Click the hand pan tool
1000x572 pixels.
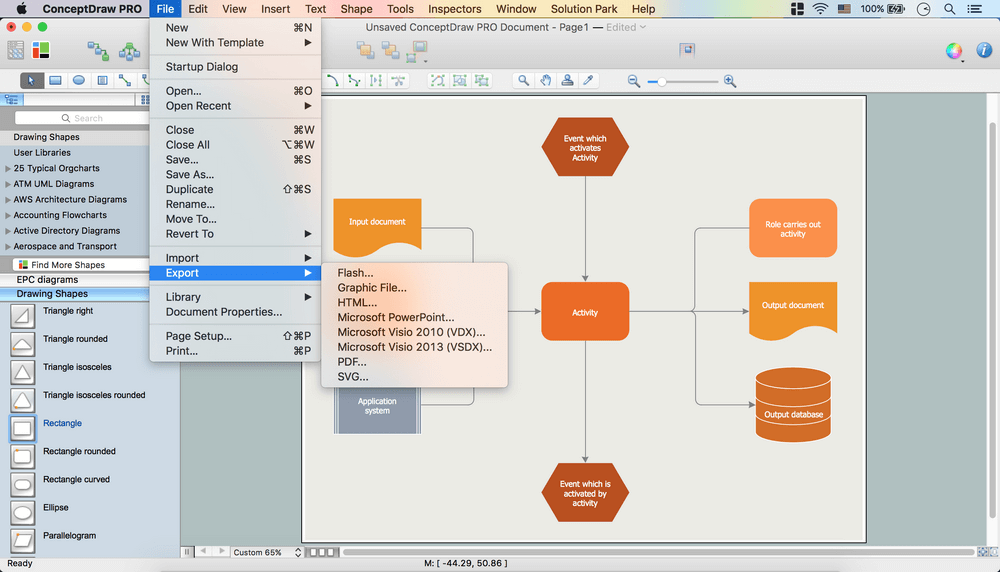coord(545,81)
